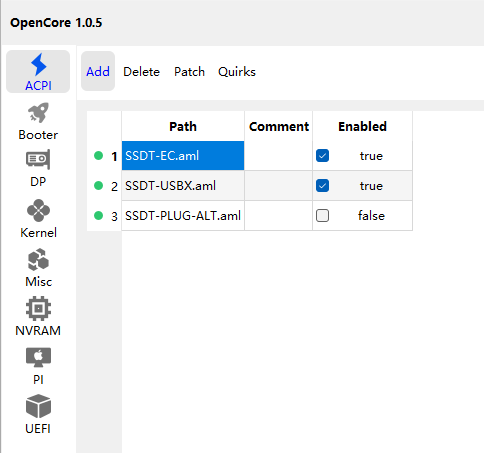This screenshot has width=484, height=453.
Task: Uncheck Enabled for SSDT-USBX.aml
Action: point(322,186)
